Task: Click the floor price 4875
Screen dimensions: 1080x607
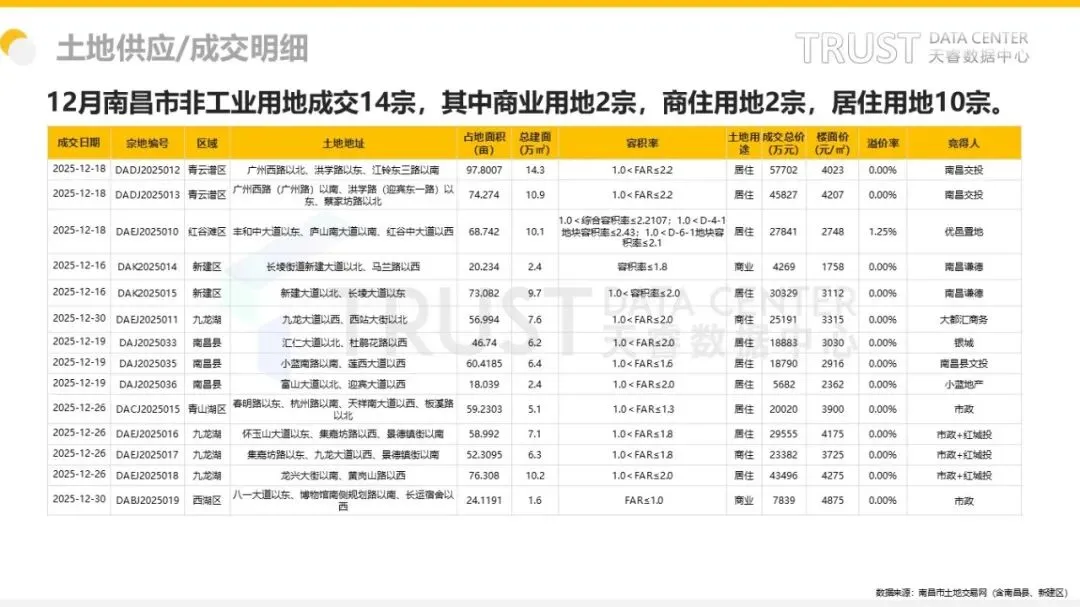Action: click(x=832, y=500)
